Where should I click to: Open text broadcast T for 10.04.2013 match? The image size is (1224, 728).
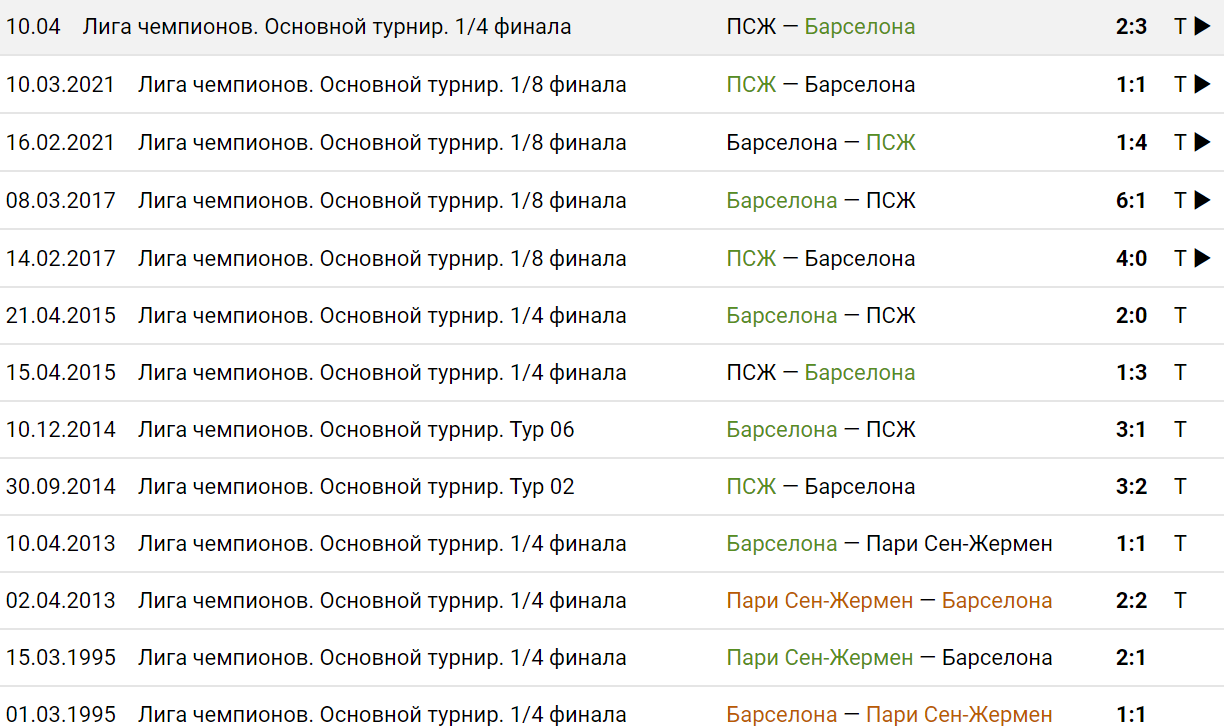[1180, 544]
